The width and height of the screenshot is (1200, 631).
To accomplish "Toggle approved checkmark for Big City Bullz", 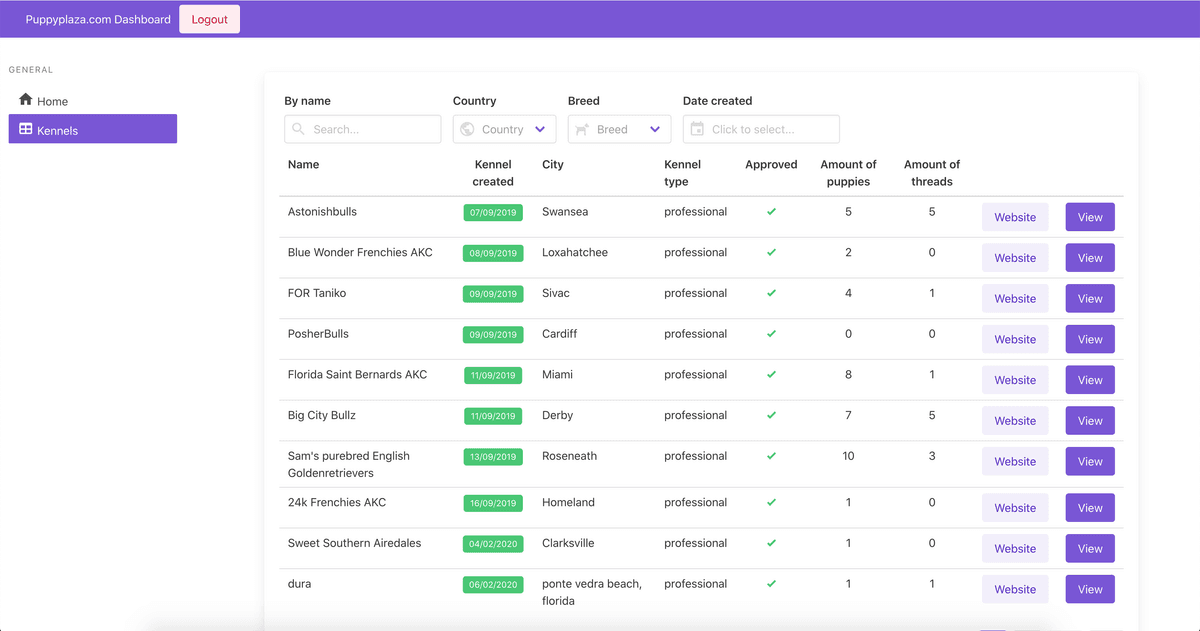I will (771, 415).
